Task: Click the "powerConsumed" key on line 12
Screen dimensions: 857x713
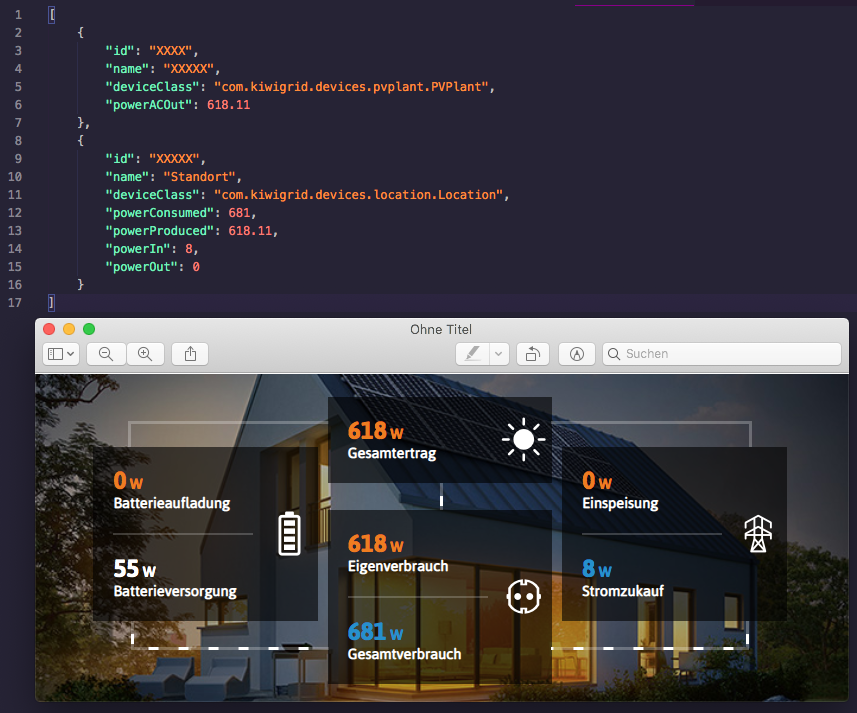Action: (160, 213)
